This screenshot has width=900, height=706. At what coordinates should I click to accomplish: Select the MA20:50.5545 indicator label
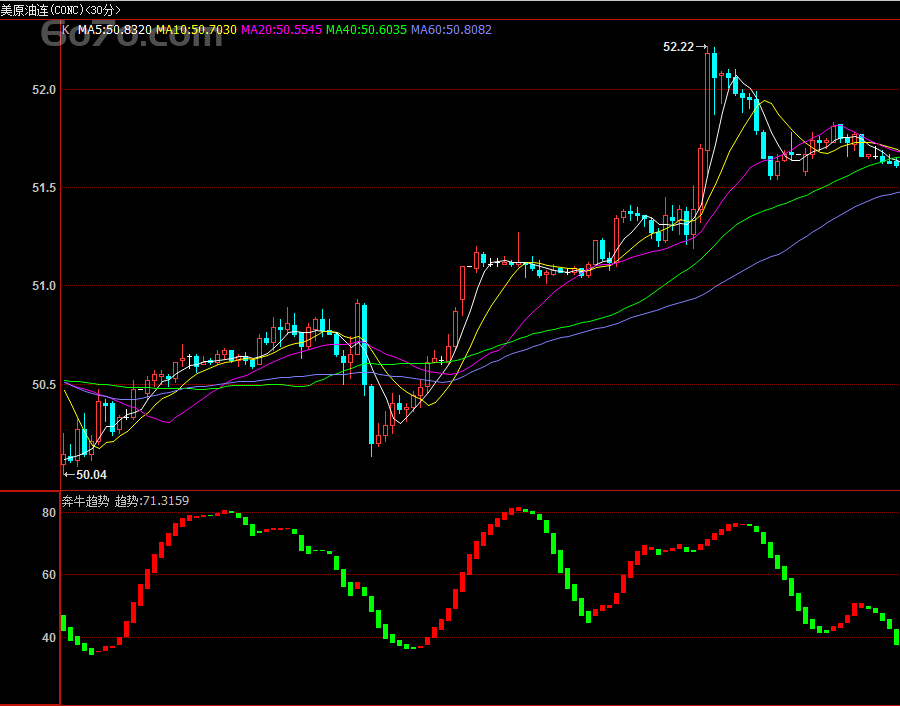(281, 30)
